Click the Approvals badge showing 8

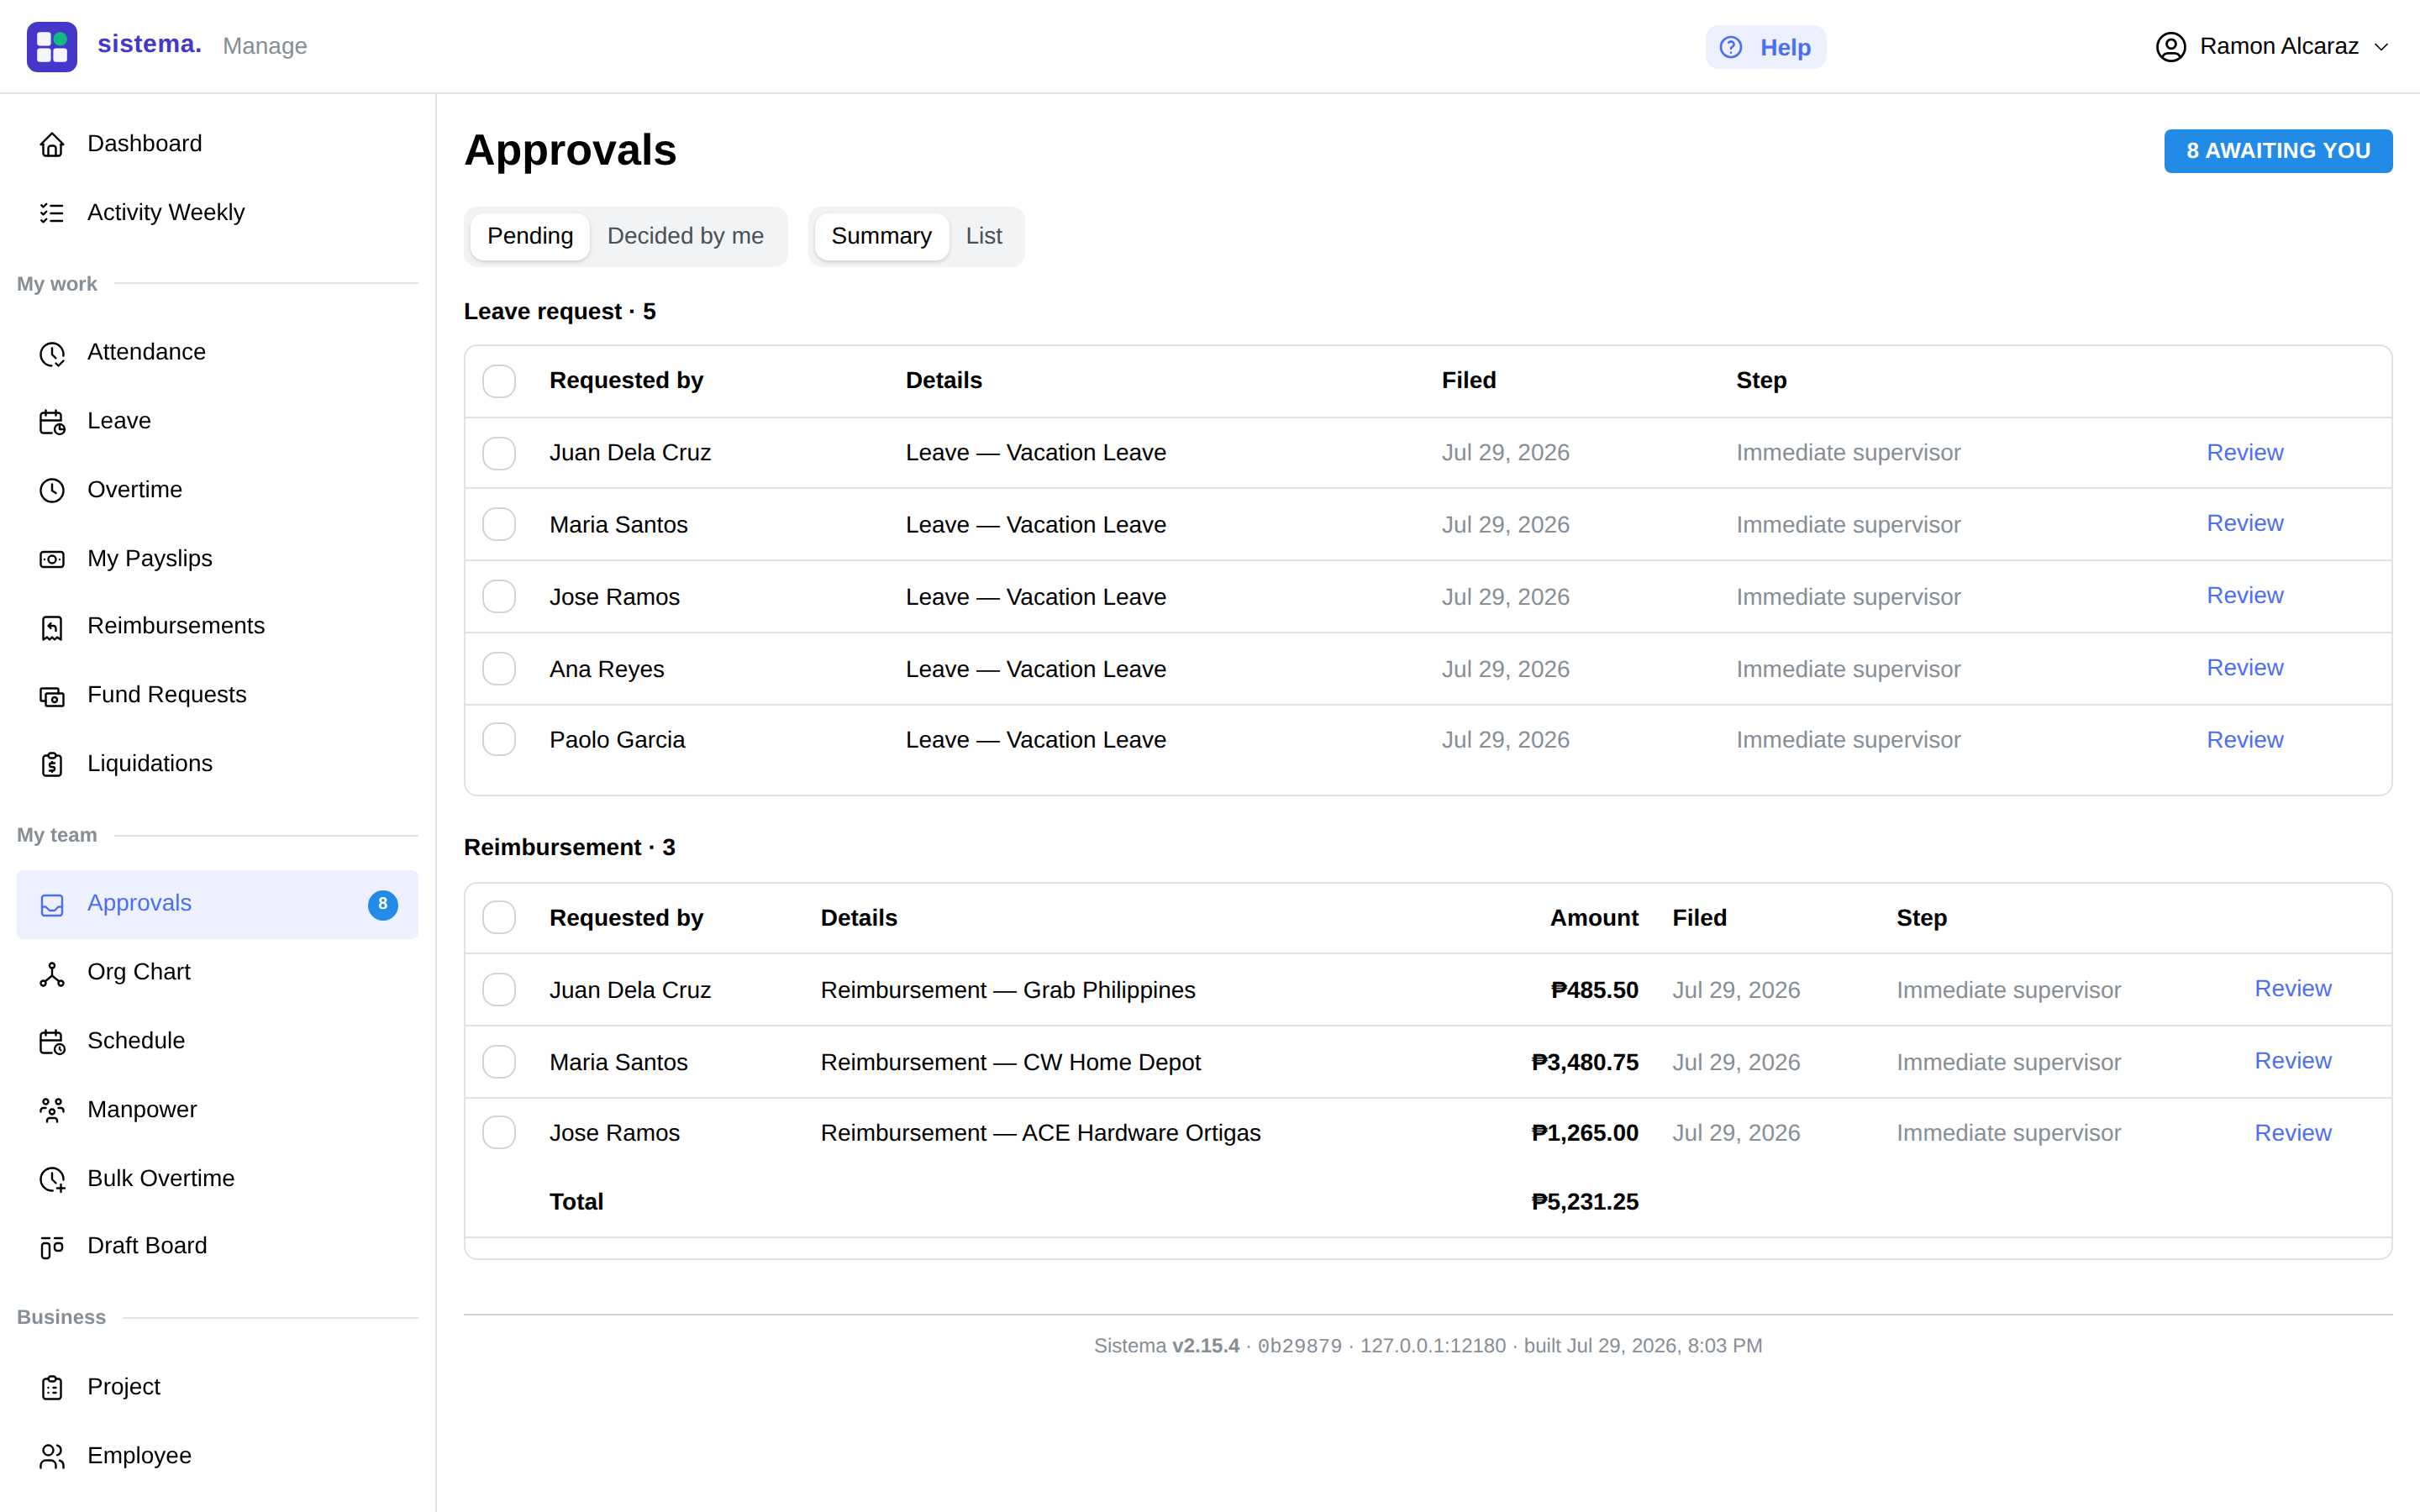(382, 904)
